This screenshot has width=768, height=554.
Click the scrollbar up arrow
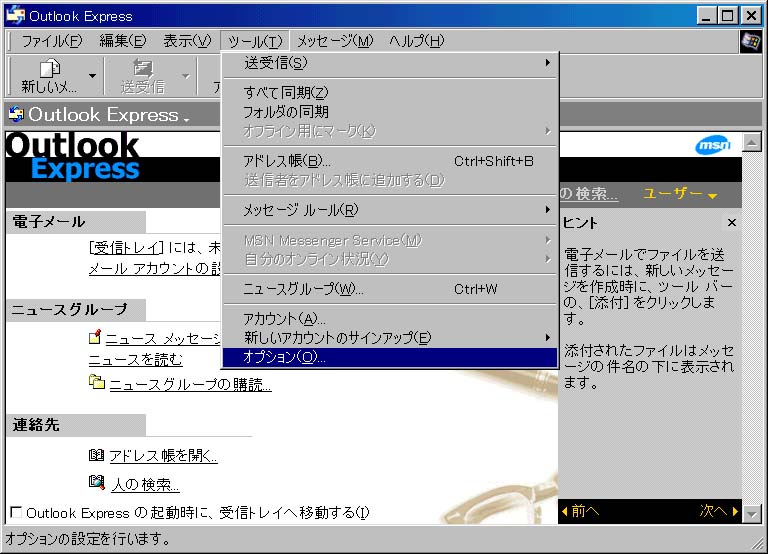pyautogui.click(x=751, y=143)
